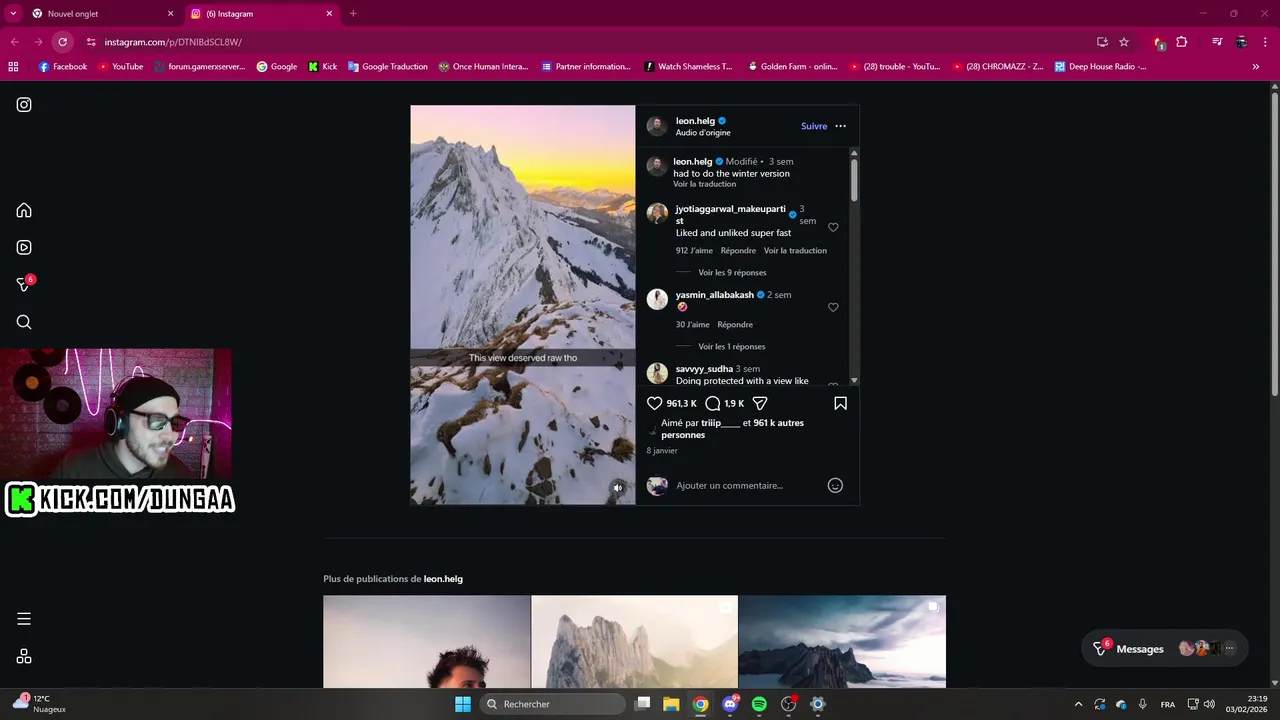Click 'Ajouter un commentaire' input field
This screenshot has width=1280, height=720.
coord(748,485)
